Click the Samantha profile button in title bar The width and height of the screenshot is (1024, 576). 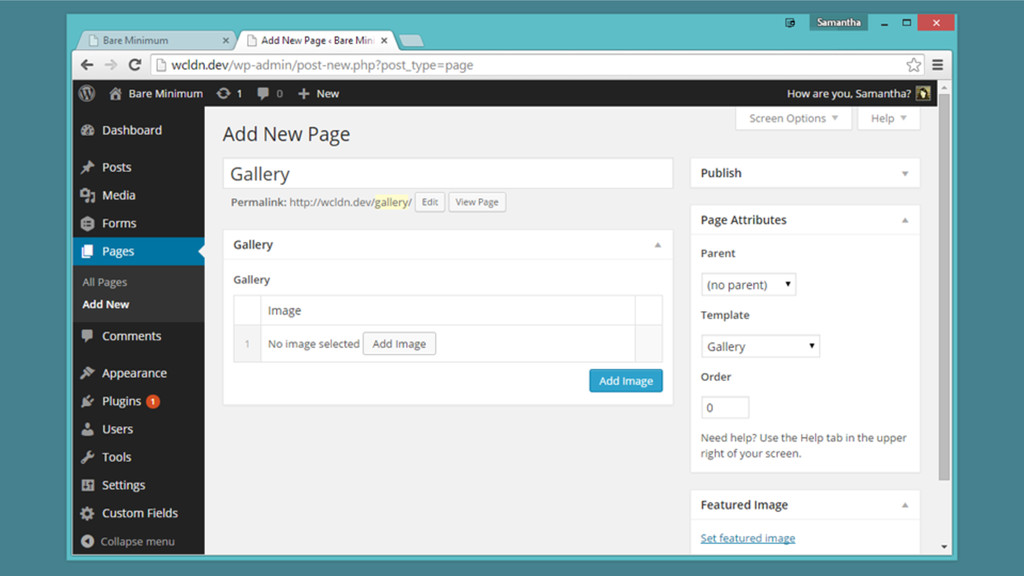point(839,22)
